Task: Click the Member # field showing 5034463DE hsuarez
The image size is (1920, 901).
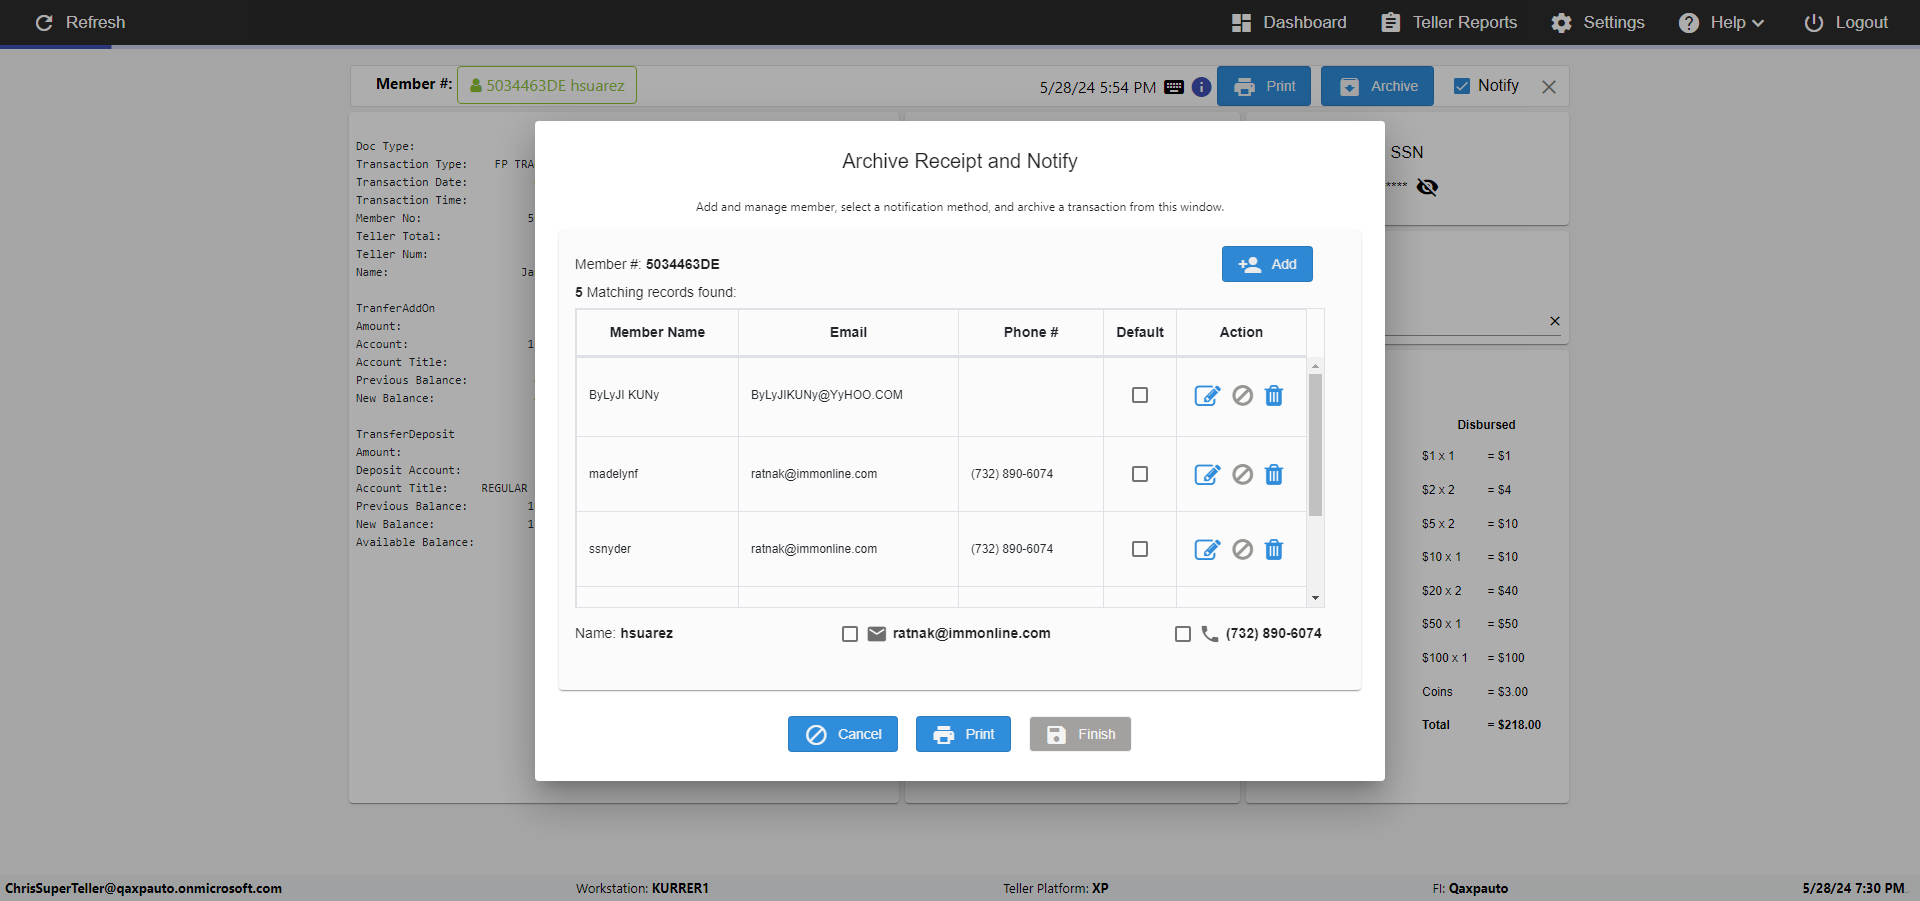Action: (x=547, y=85)
